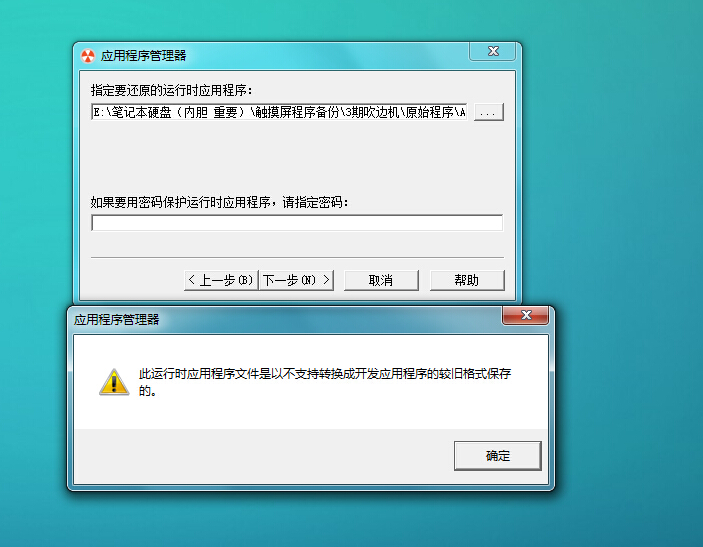Click the 取消 button
Screen dimensions: 703x547
tap(381, 280)
